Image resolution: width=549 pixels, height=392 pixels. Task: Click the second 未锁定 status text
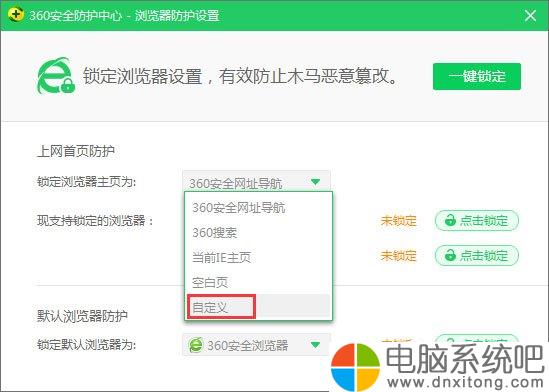coord(398,256)
